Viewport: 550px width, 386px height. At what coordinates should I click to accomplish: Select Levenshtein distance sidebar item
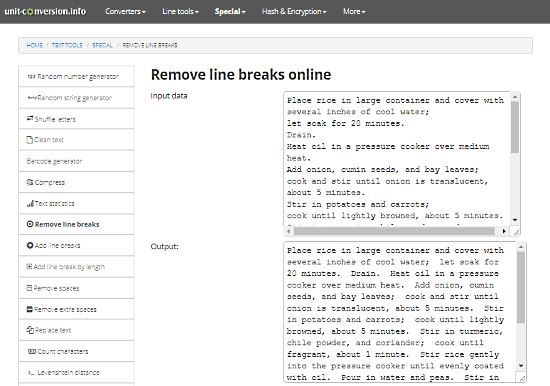point(76,372)
